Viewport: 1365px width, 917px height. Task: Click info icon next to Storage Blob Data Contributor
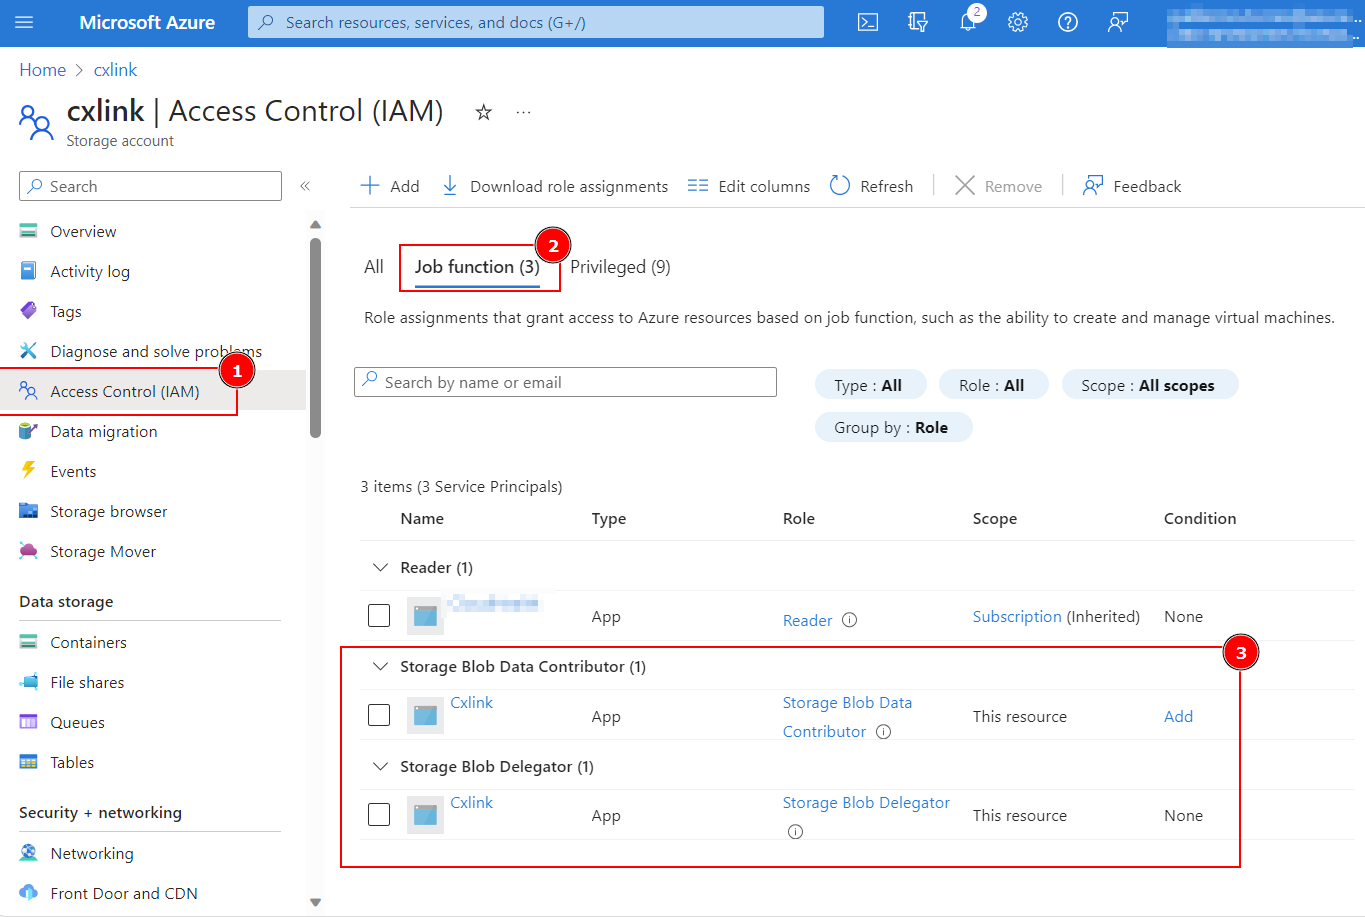click(883, 732)
